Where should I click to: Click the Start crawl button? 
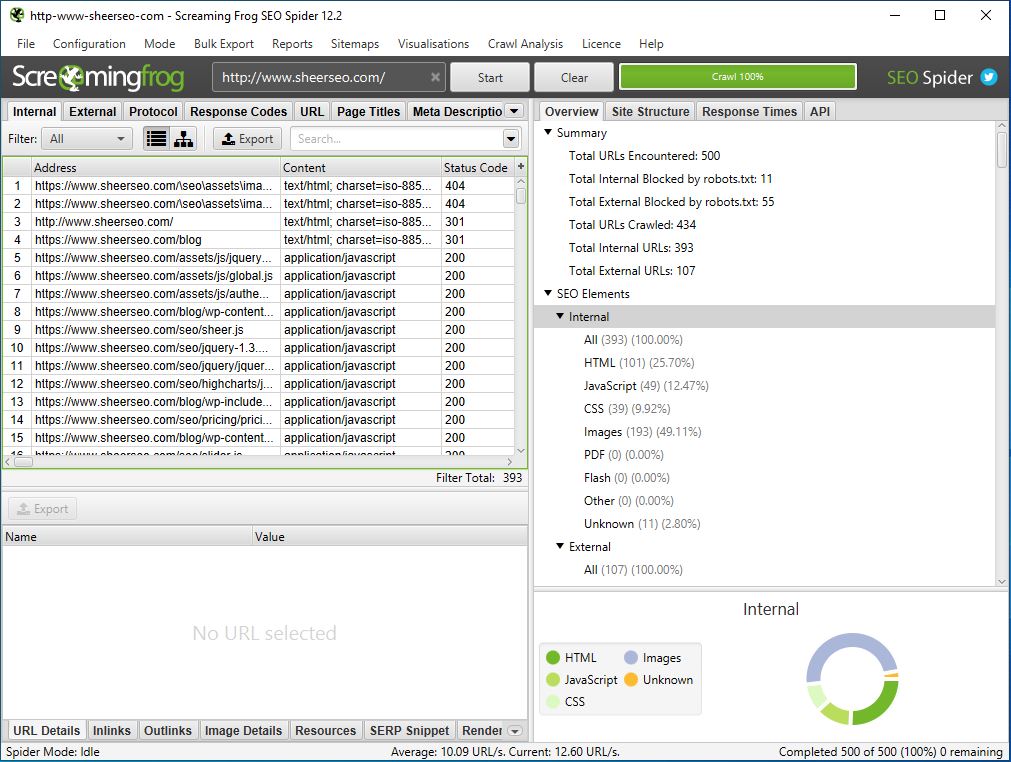point(490,77)
